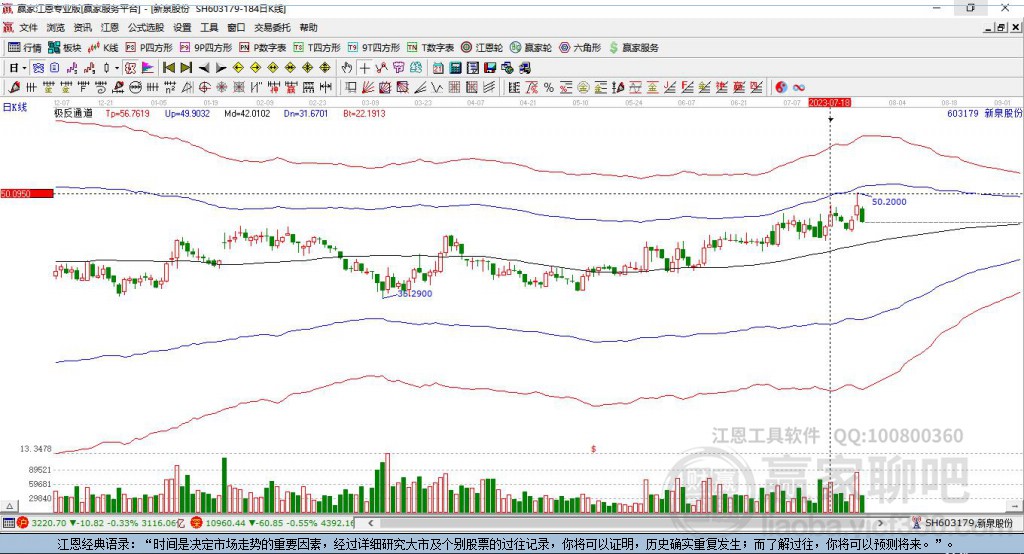
Task: Expand the candlestick style dropdown arrow
Action: coord(117,68)
